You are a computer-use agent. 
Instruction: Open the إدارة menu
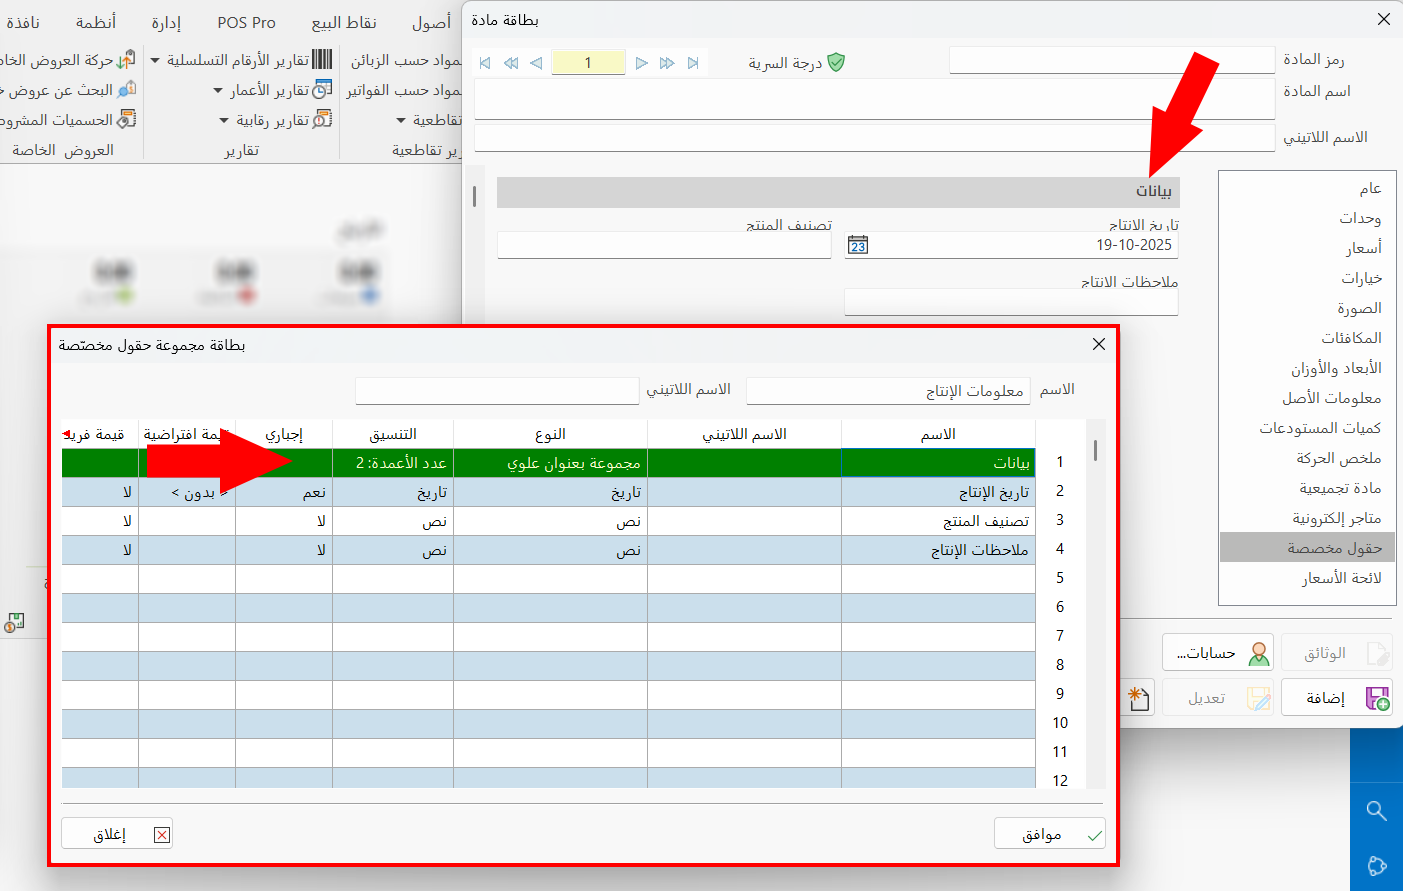coord(166,22)
